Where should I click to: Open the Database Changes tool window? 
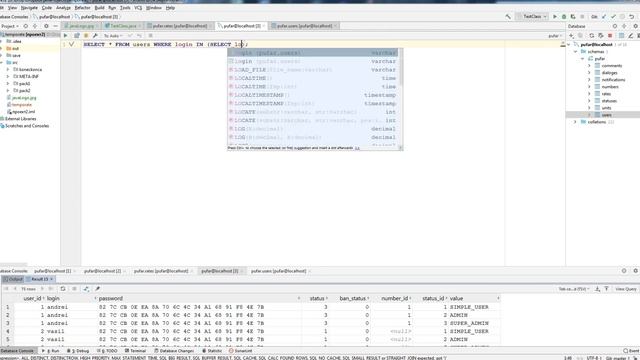174,351
